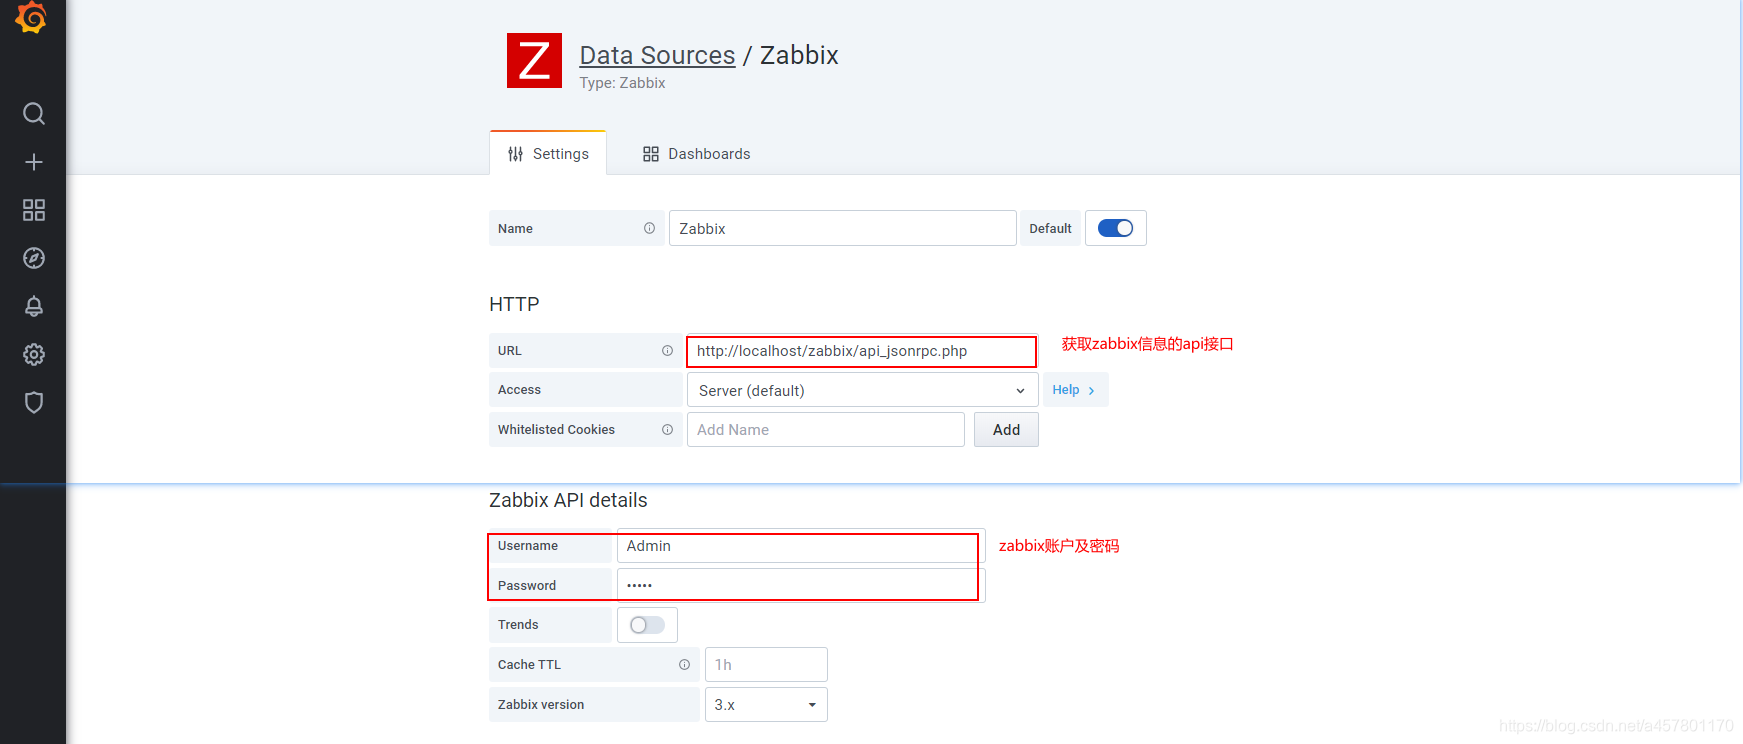Open the Explore compass icon in sidebar
The image size is (1743, 744).
point(34,258)
